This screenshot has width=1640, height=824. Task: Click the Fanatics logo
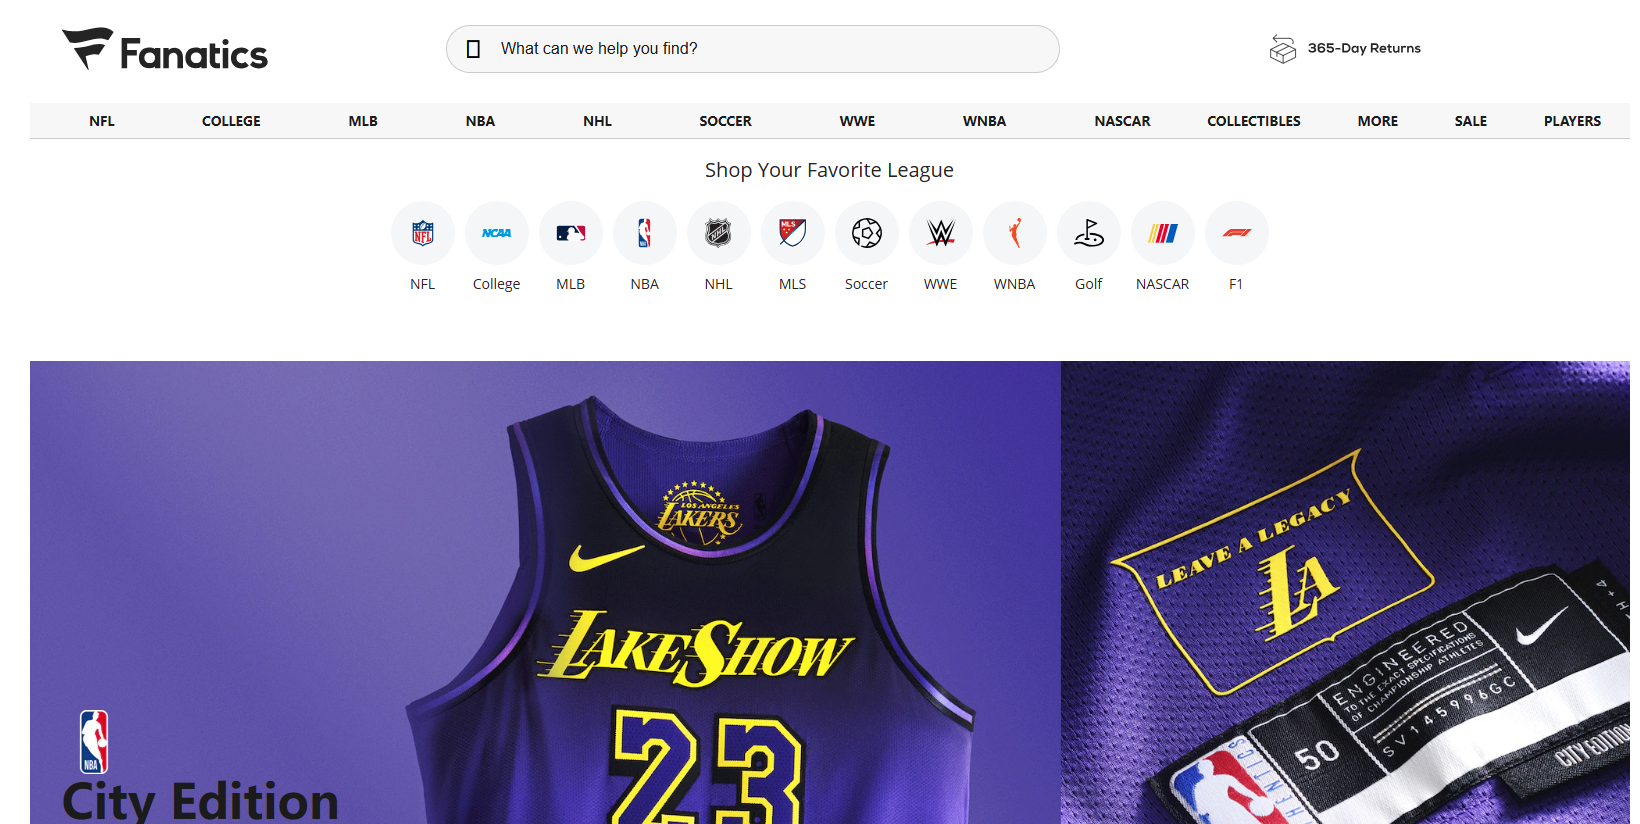pos(165,49)
